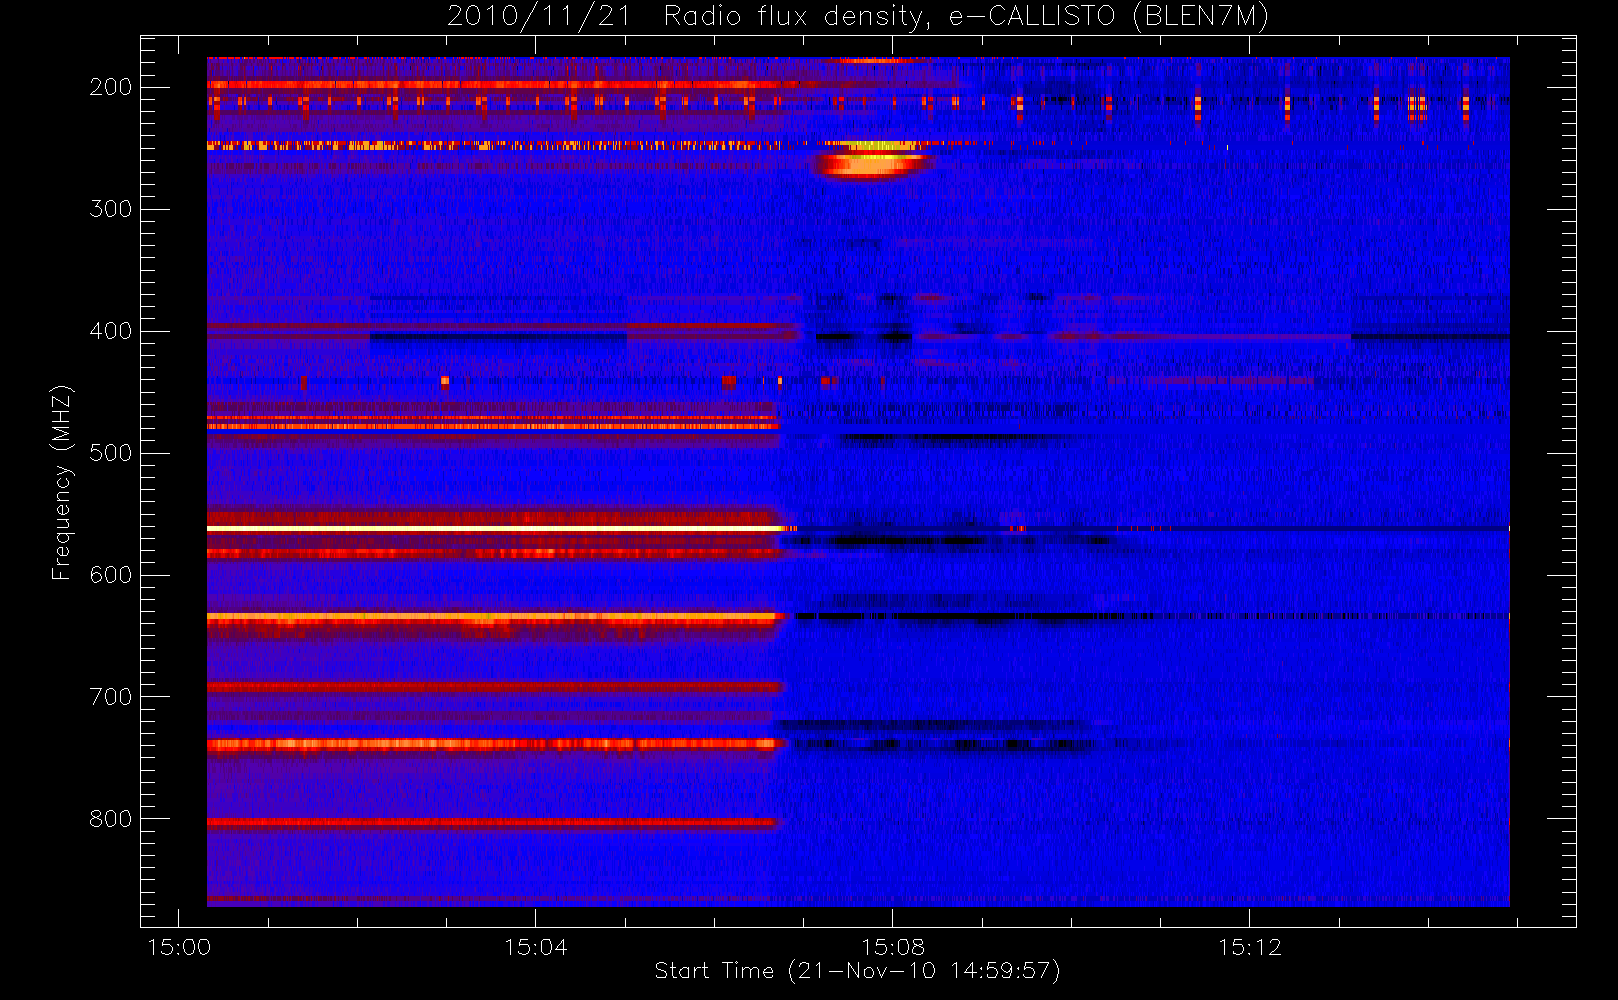Click the 15:12 time tick label
Screen dimensions: 1618x1000
[1250, 947]
